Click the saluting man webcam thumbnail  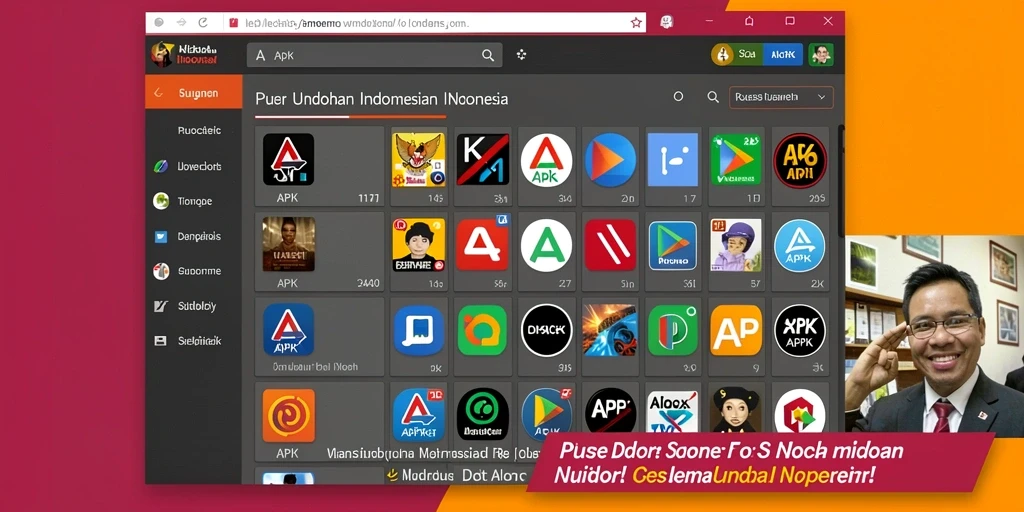click(935, 334)
